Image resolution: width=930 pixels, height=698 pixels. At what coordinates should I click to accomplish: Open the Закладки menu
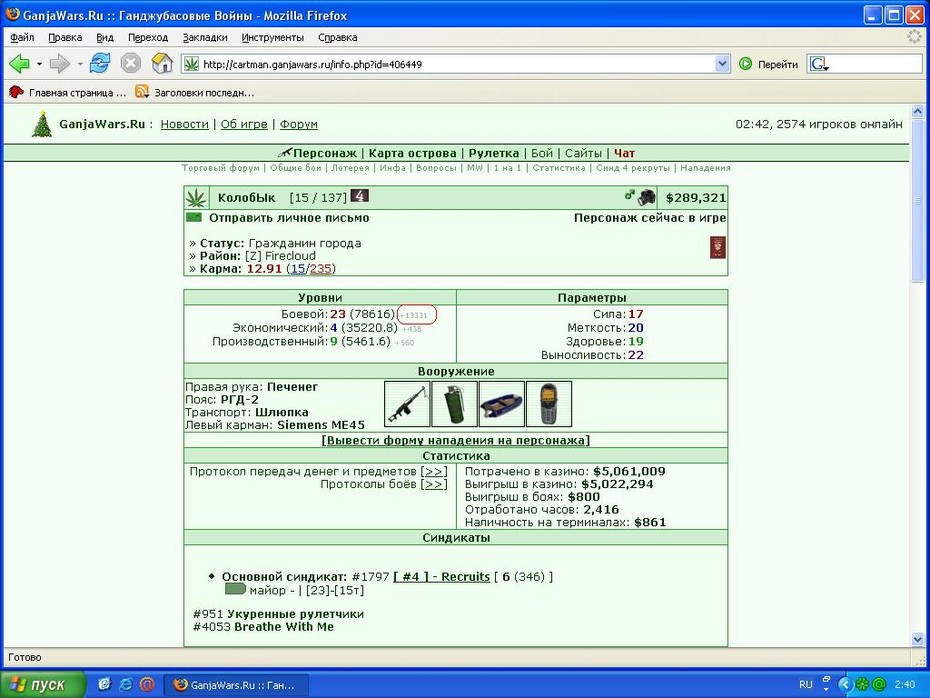pos(205,37)
